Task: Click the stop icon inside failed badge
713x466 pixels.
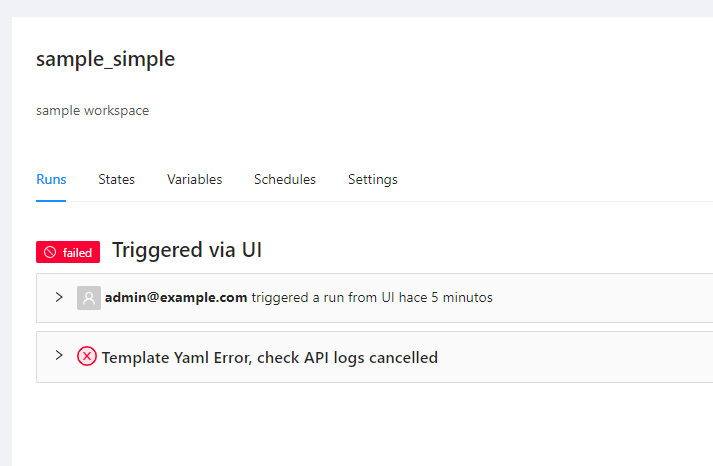Action: pyautogui.click(x=50, y=253)
